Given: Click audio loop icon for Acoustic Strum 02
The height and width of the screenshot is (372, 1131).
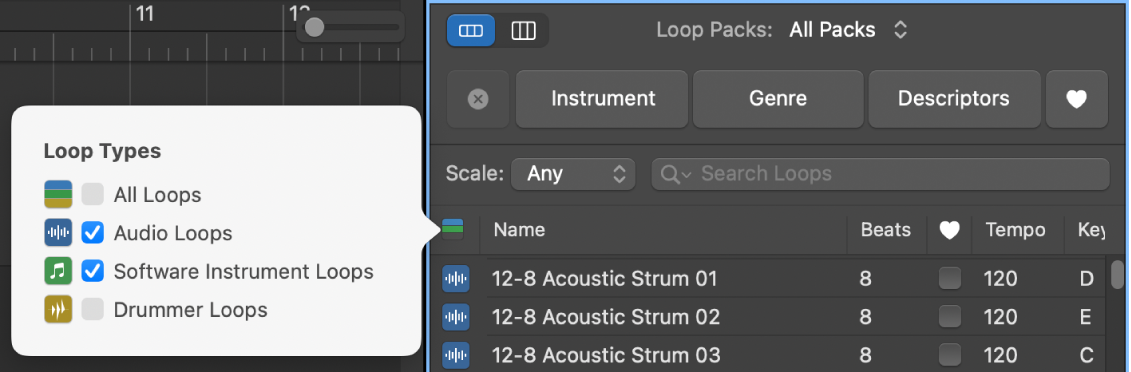Looking at the screenshot, I should coord(456,316).
